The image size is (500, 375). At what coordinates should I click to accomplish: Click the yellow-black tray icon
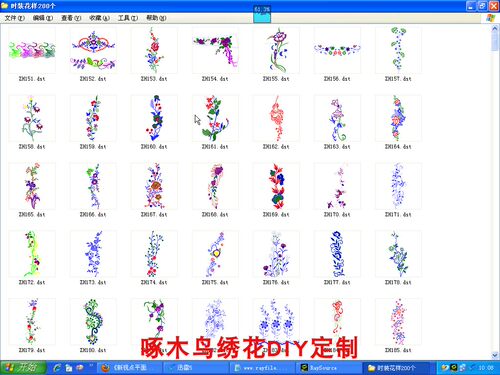[x=453, y=368]
